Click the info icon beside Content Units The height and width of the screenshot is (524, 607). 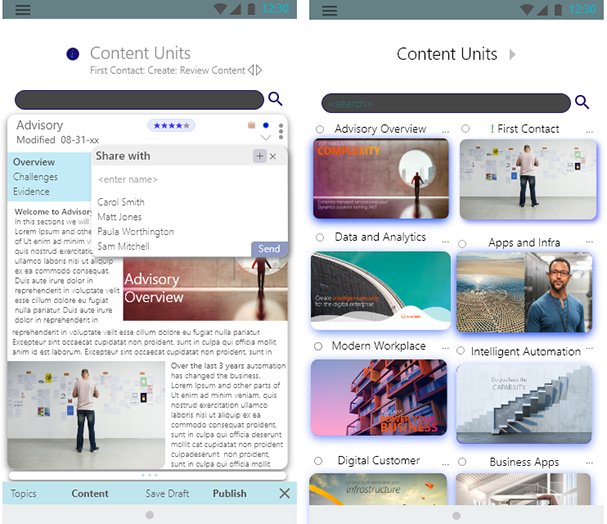pos(72,54)
